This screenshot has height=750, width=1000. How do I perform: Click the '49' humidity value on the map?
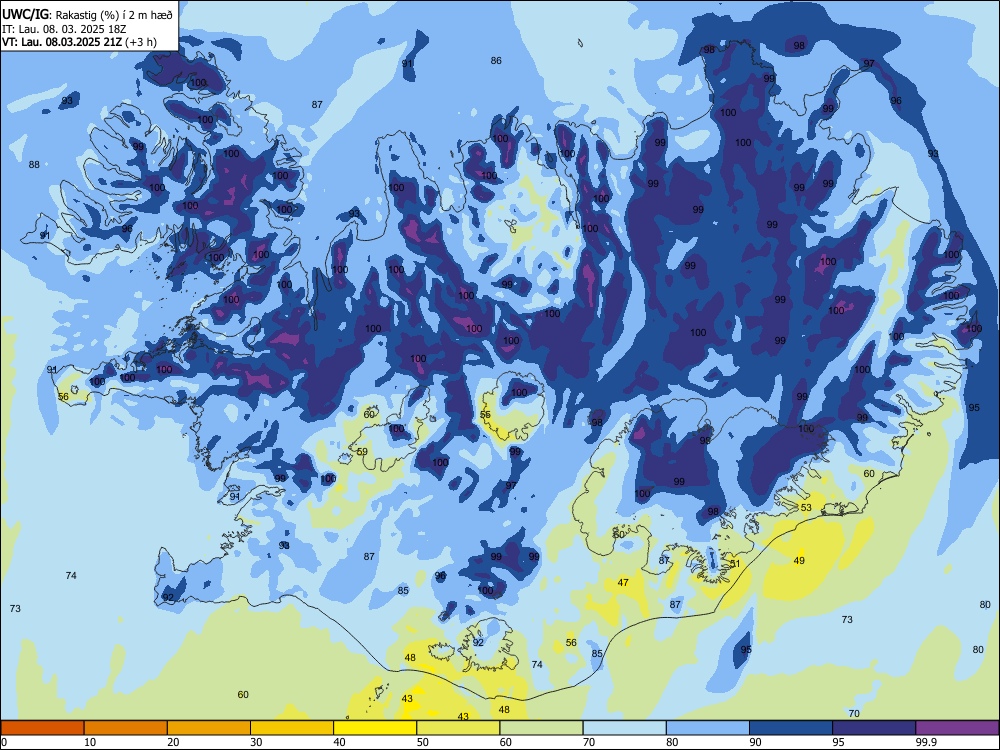pyautogui.click(x=799, y=561)
